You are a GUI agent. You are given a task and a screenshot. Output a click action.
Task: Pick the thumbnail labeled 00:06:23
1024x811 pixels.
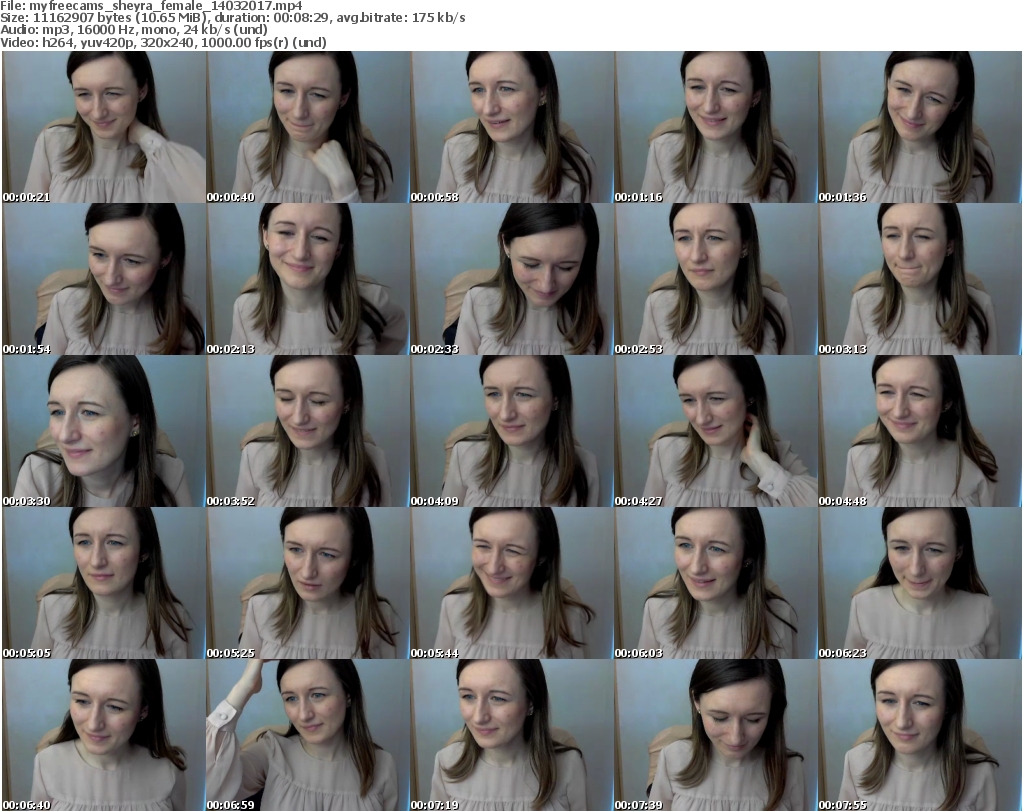pos(920,583)
